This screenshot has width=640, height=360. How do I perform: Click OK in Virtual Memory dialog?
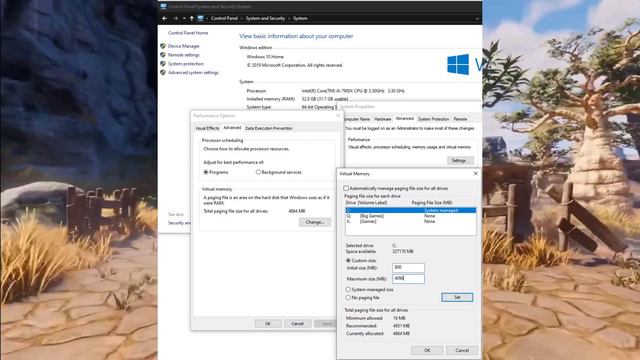427,350
